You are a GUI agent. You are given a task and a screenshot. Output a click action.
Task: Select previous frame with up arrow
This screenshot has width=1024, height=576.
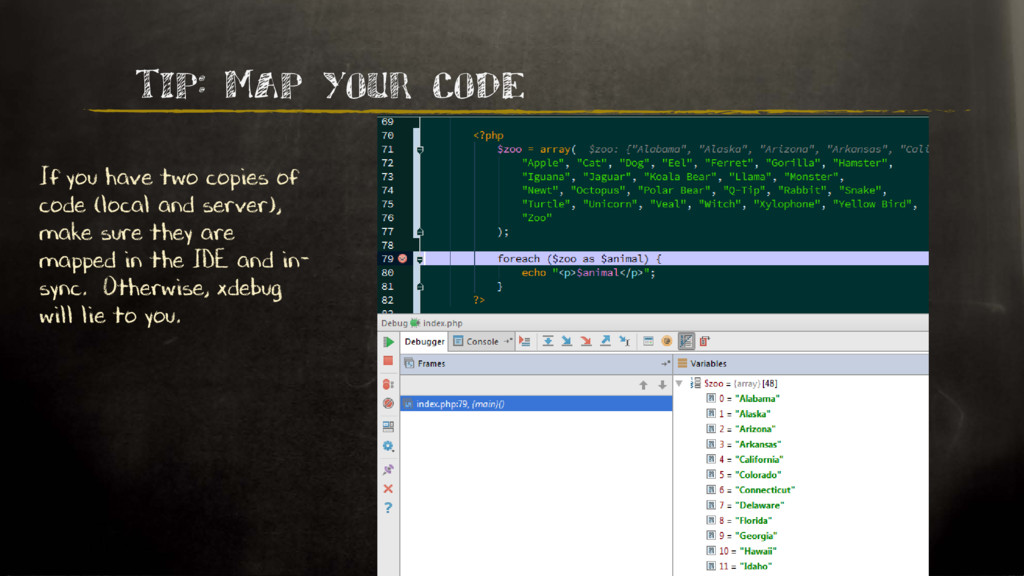tap(643, 385)
